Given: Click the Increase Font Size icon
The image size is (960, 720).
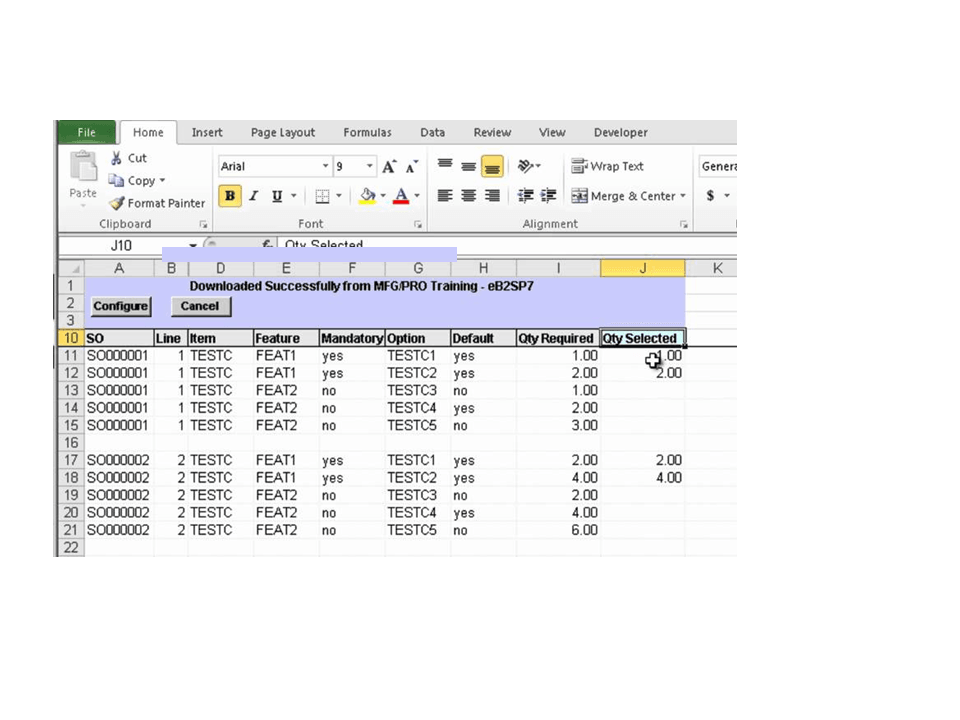Looking at the screenshot, I should coord(389,167).
